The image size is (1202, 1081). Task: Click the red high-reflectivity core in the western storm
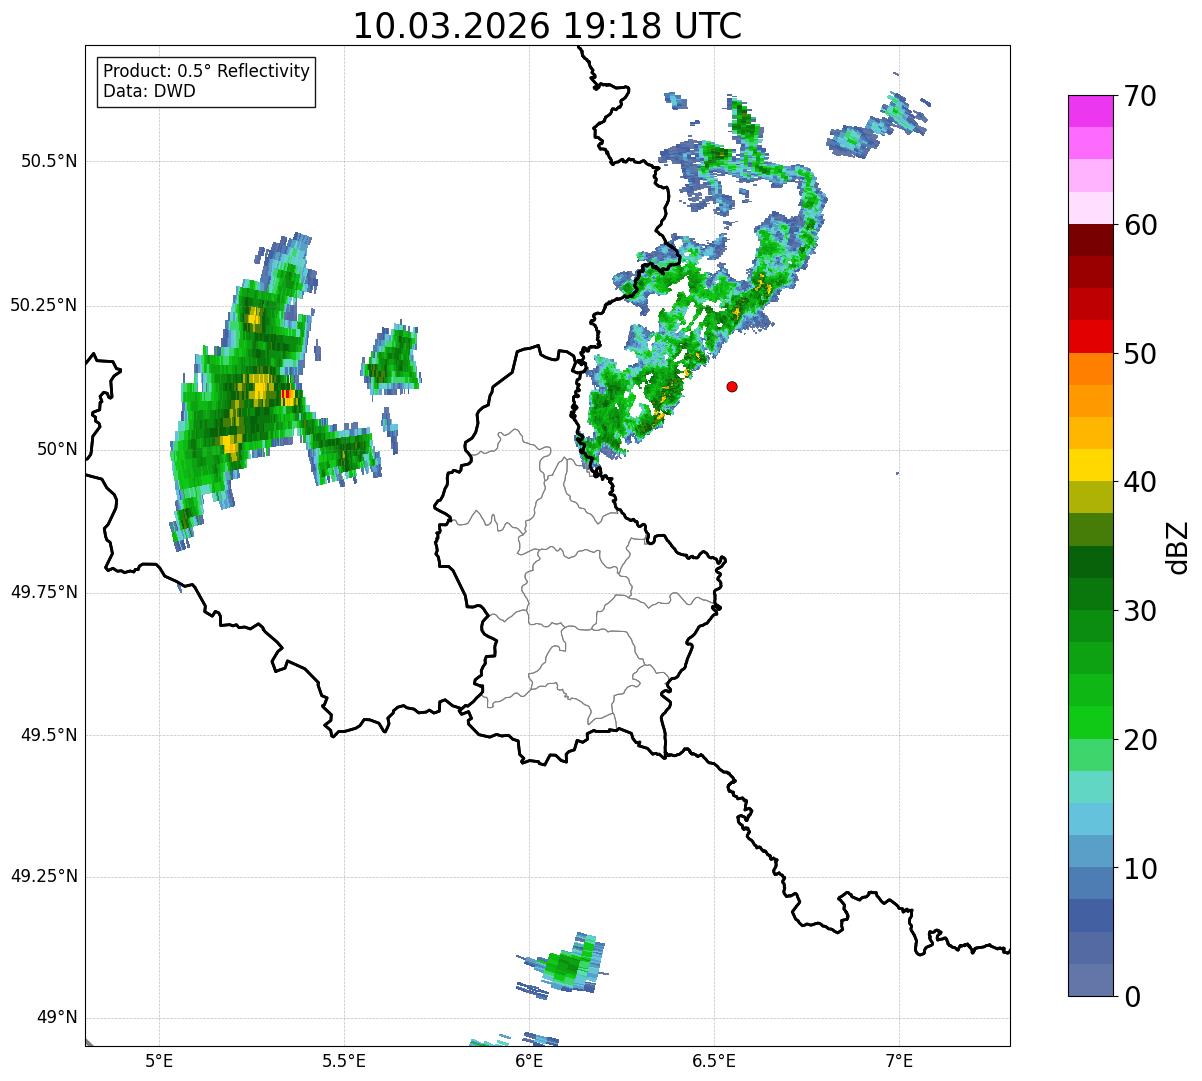click(288, 394)
